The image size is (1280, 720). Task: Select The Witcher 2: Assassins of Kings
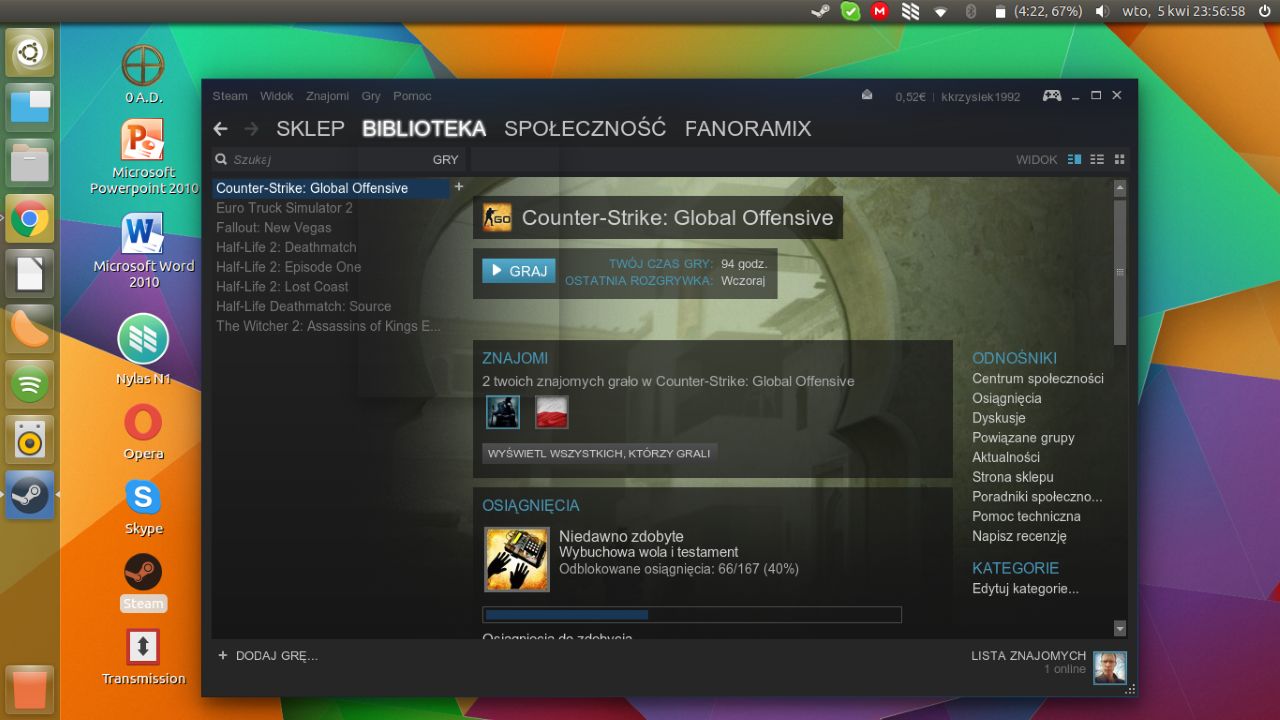[x=331, y=326]
